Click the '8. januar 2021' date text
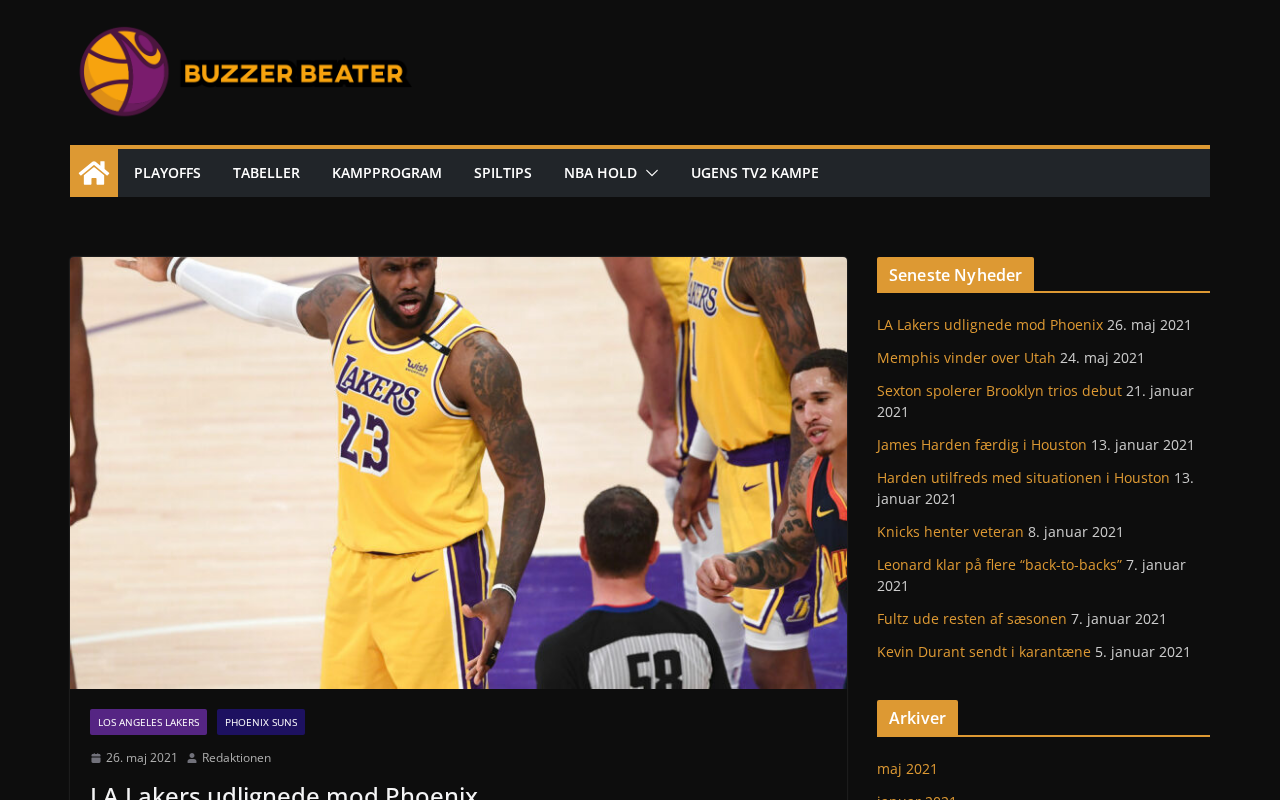Screen dimensions: 1280x800 tap(1076, 532)
